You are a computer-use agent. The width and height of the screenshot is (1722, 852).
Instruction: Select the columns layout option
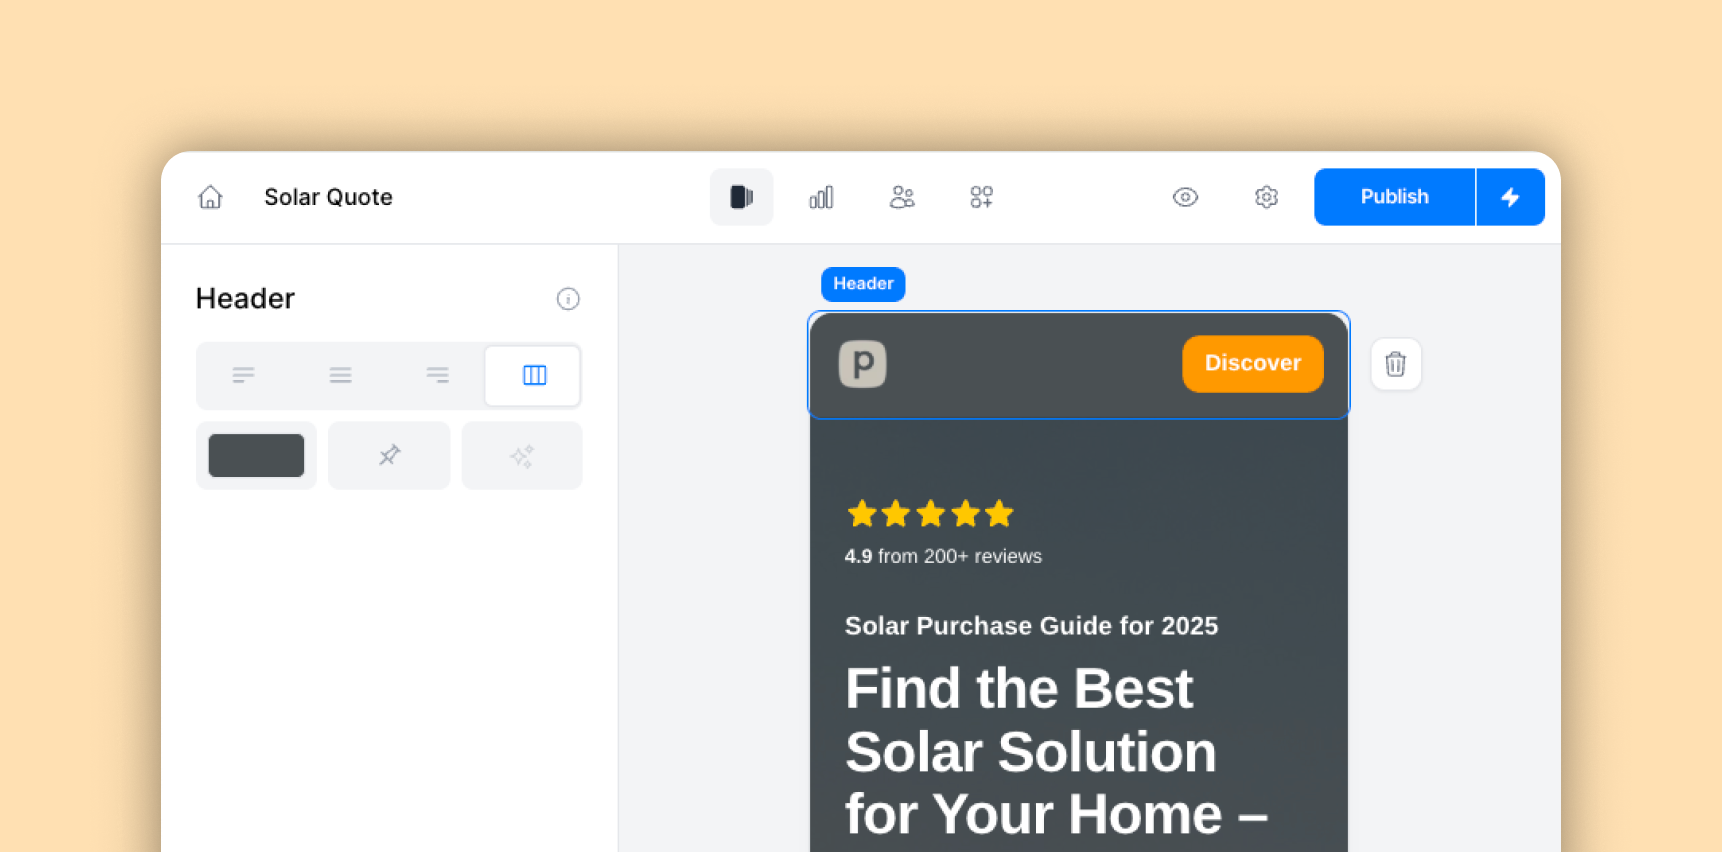(534, 375)
